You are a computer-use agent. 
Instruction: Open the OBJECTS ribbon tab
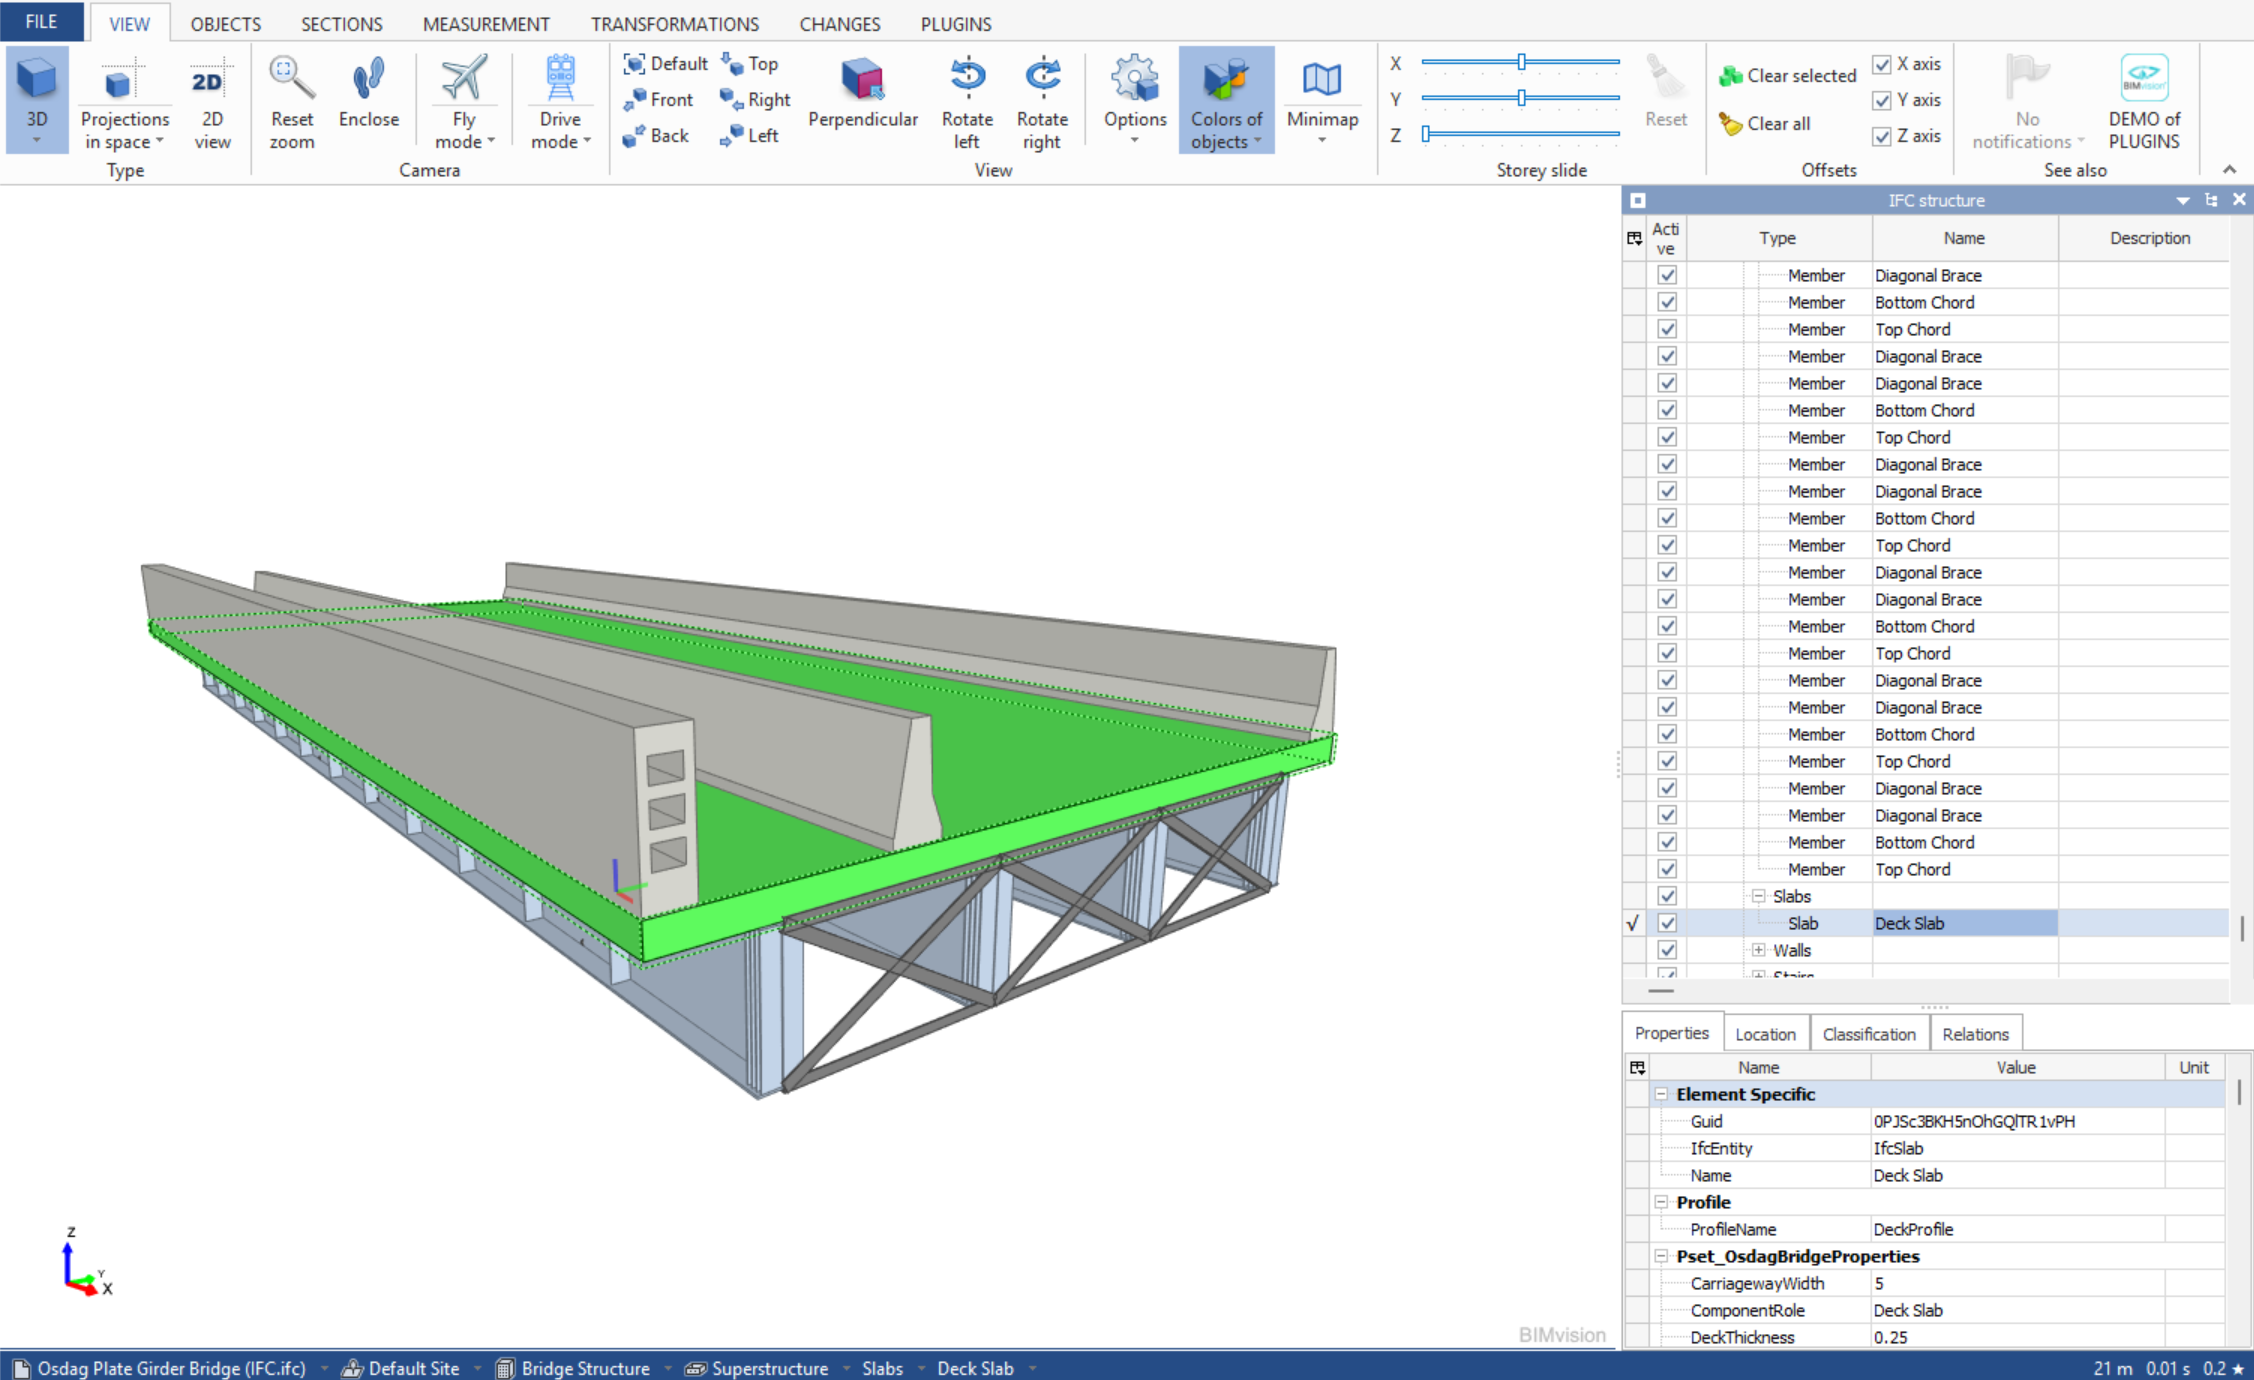pos(225,24)
